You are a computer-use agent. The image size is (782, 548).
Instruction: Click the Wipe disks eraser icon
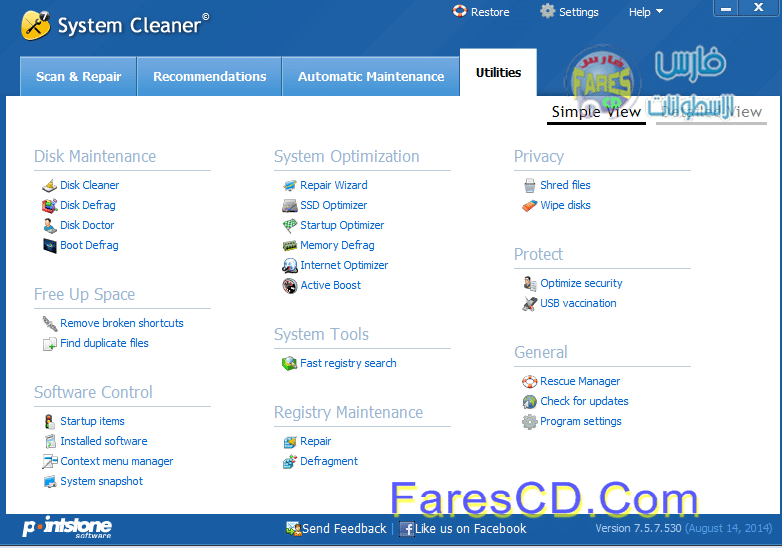(530, 205)
